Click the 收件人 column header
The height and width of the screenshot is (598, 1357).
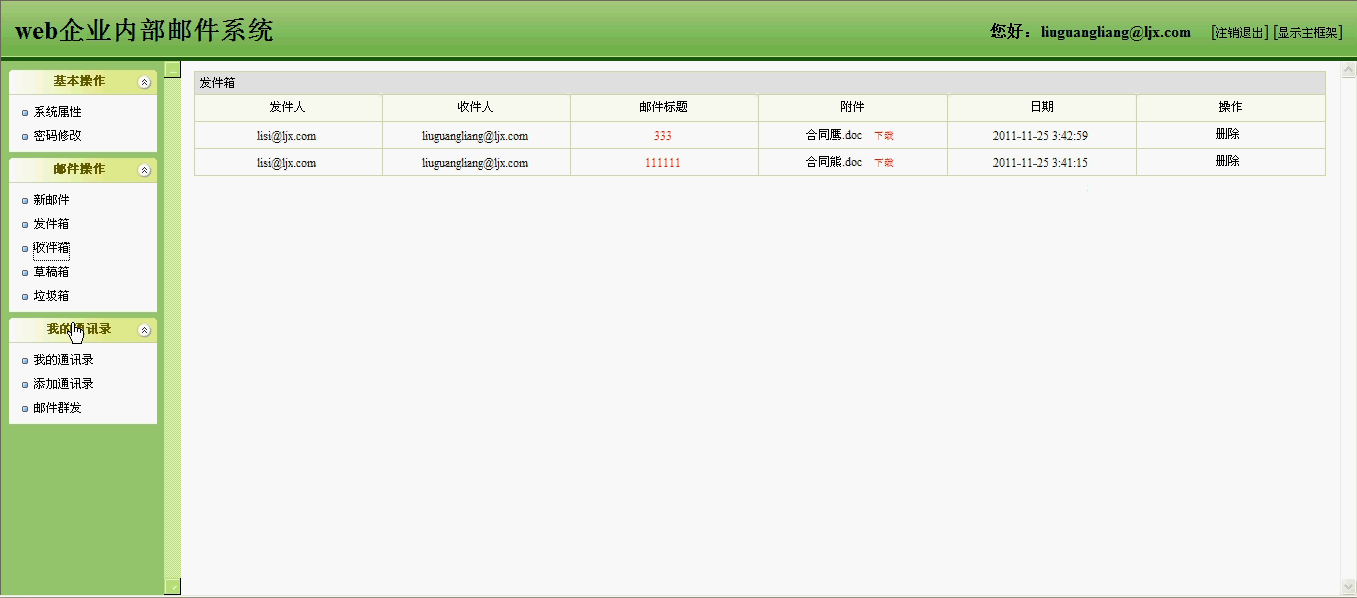tap(476, 107)
